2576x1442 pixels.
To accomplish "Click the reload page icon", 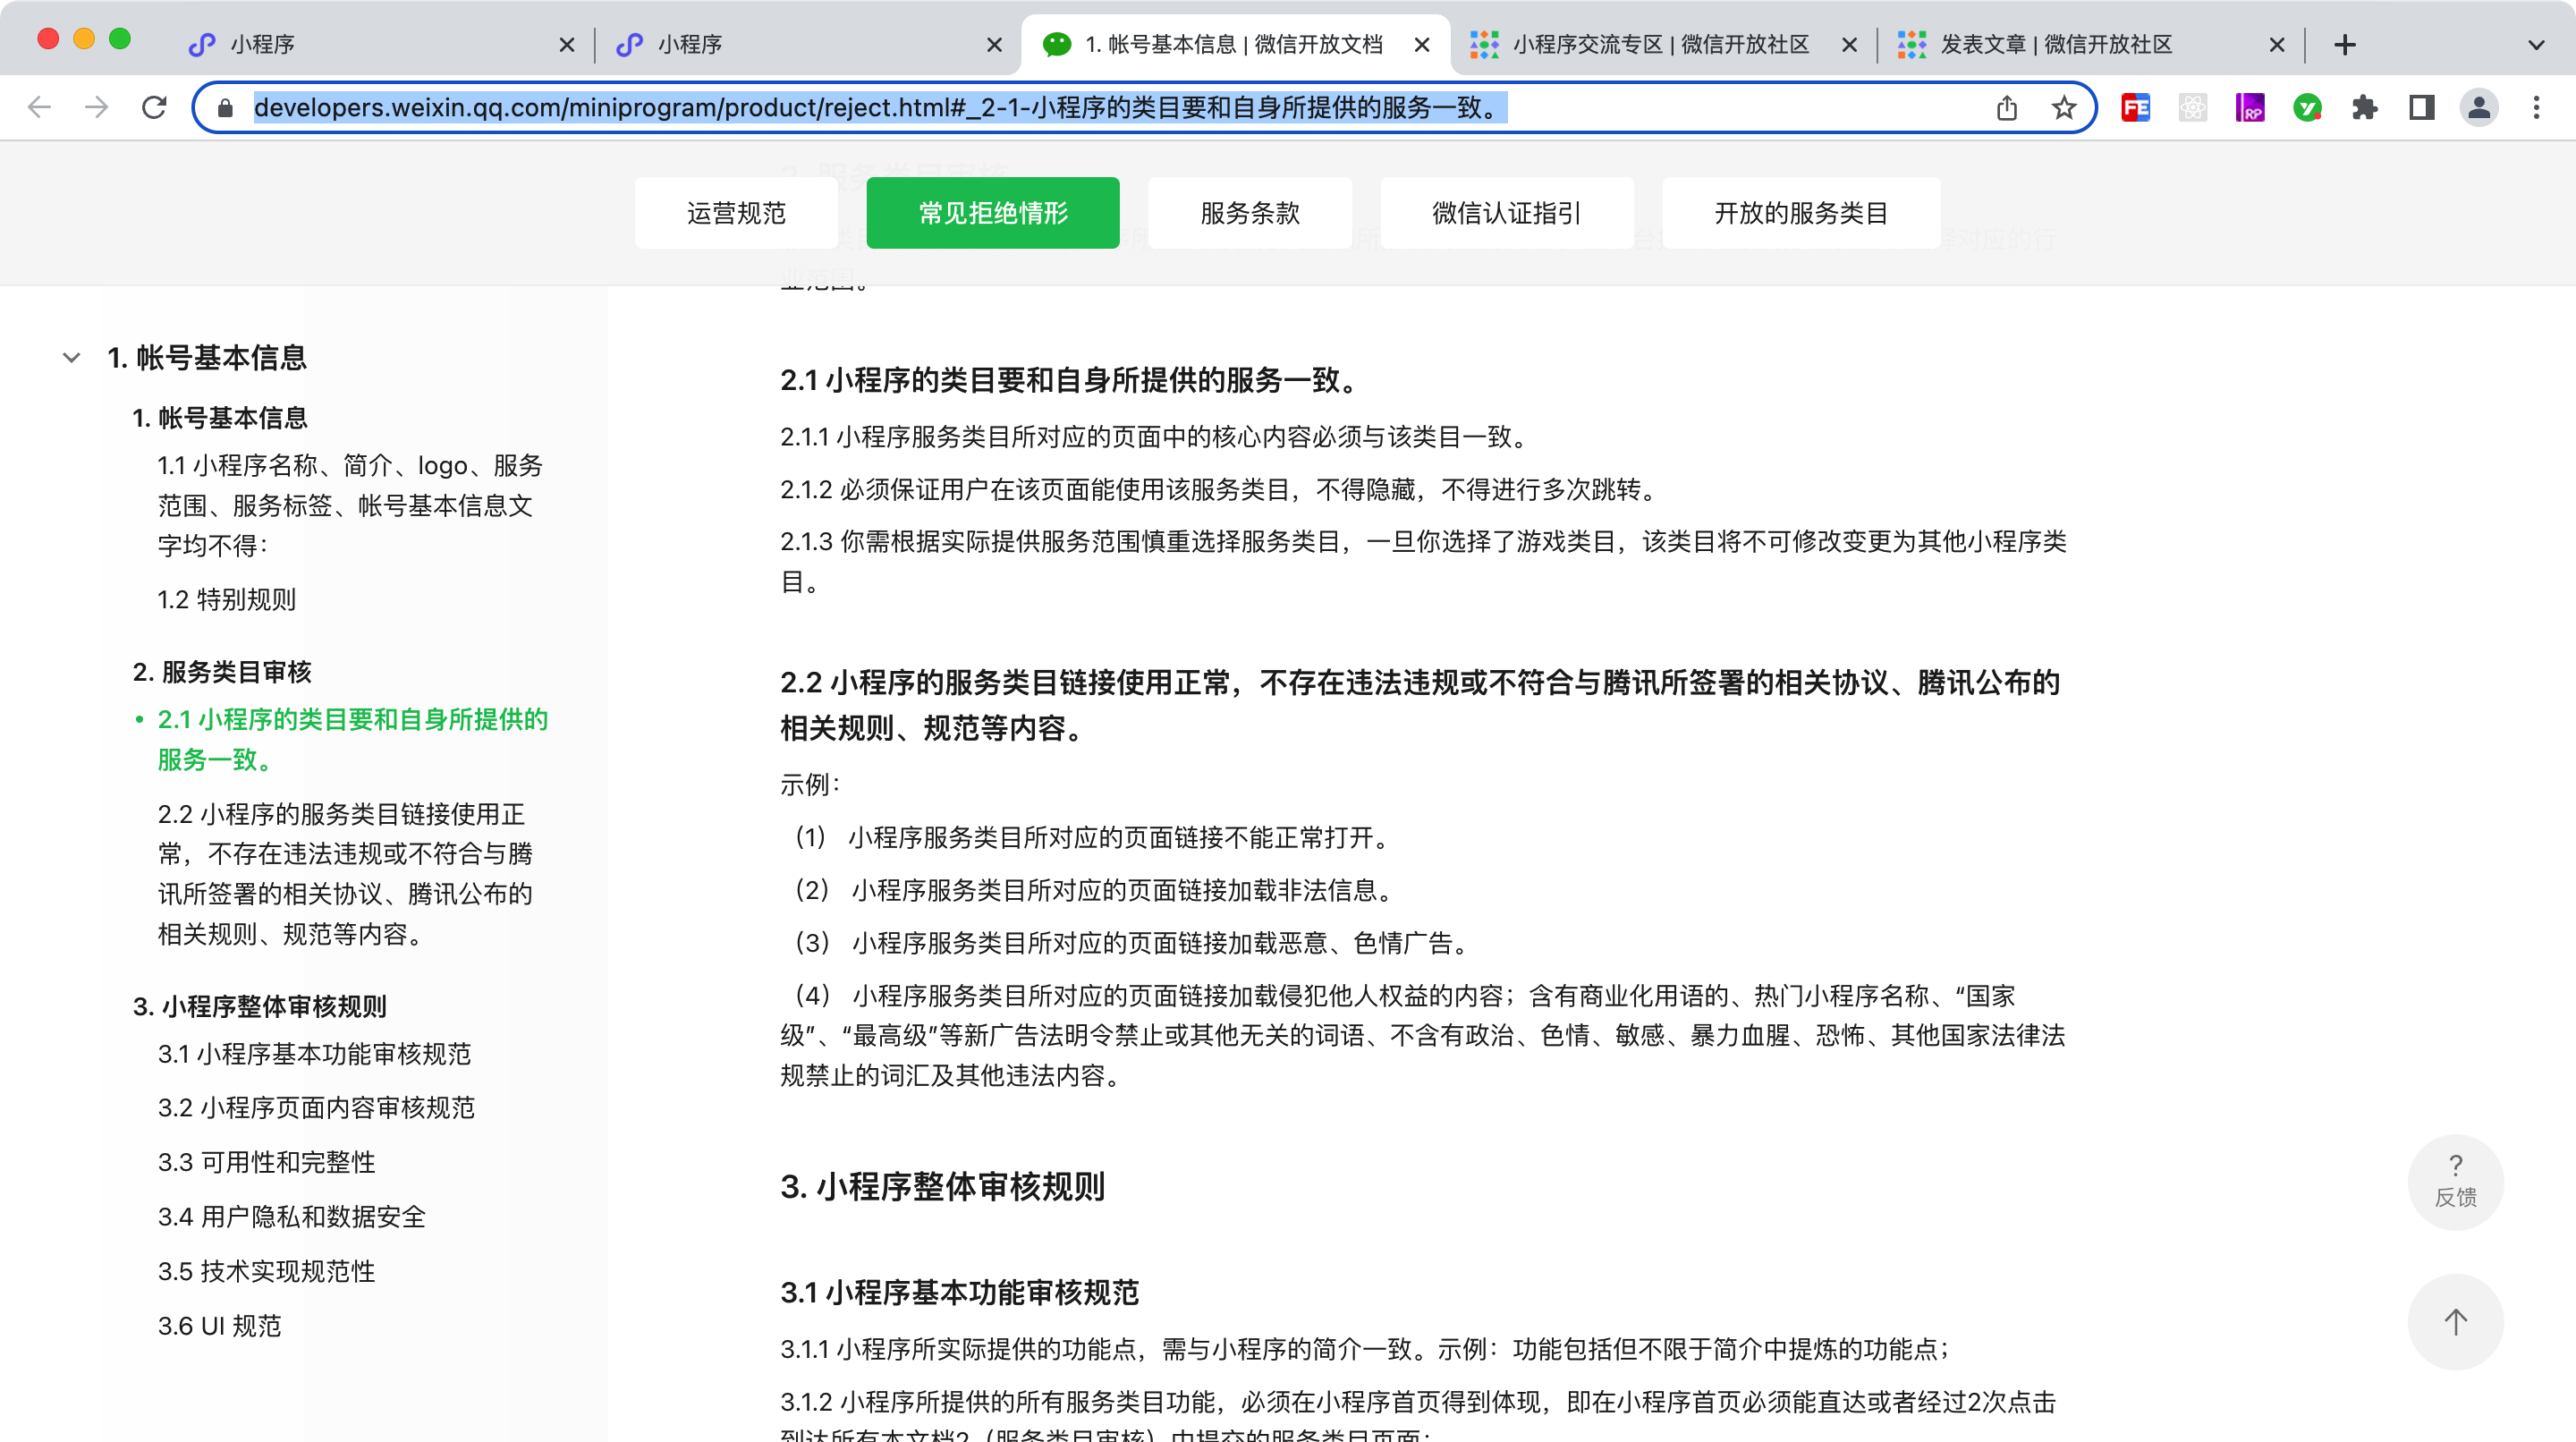I will click(x=154, y=107).
